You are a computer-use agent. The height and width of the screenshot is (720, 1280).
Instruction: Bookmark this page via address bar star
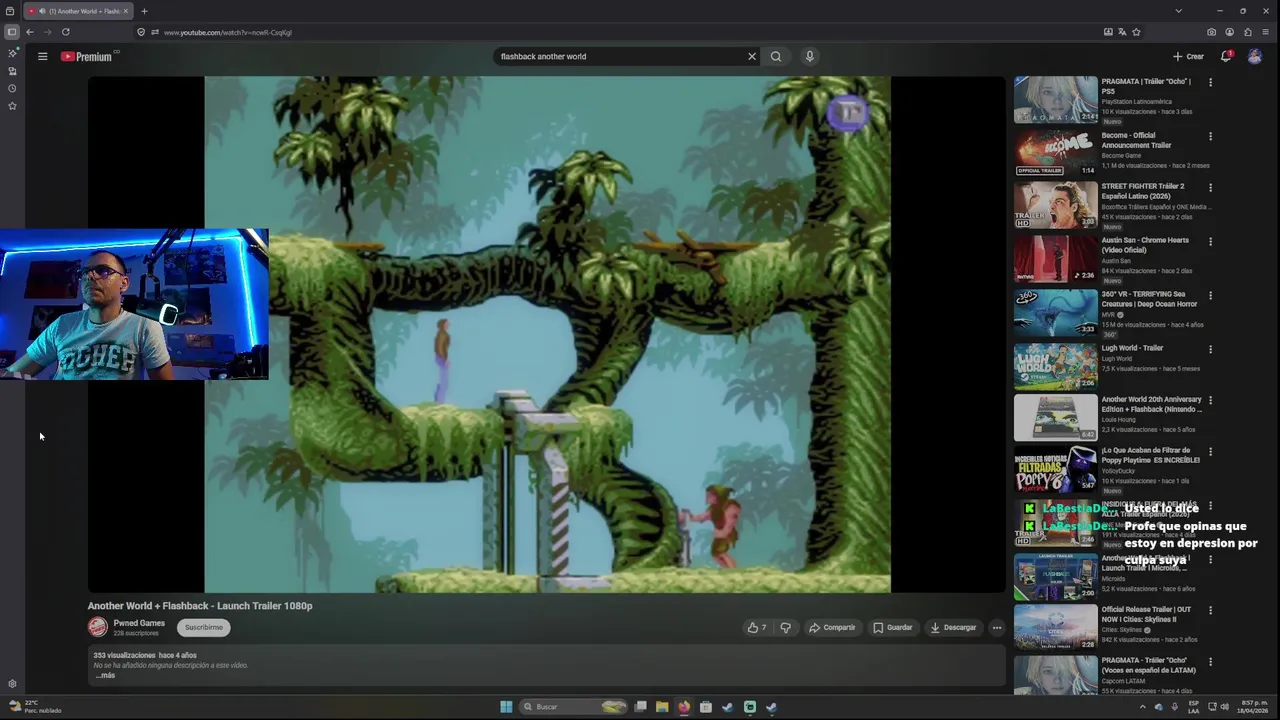click(x=1136, y=32)
